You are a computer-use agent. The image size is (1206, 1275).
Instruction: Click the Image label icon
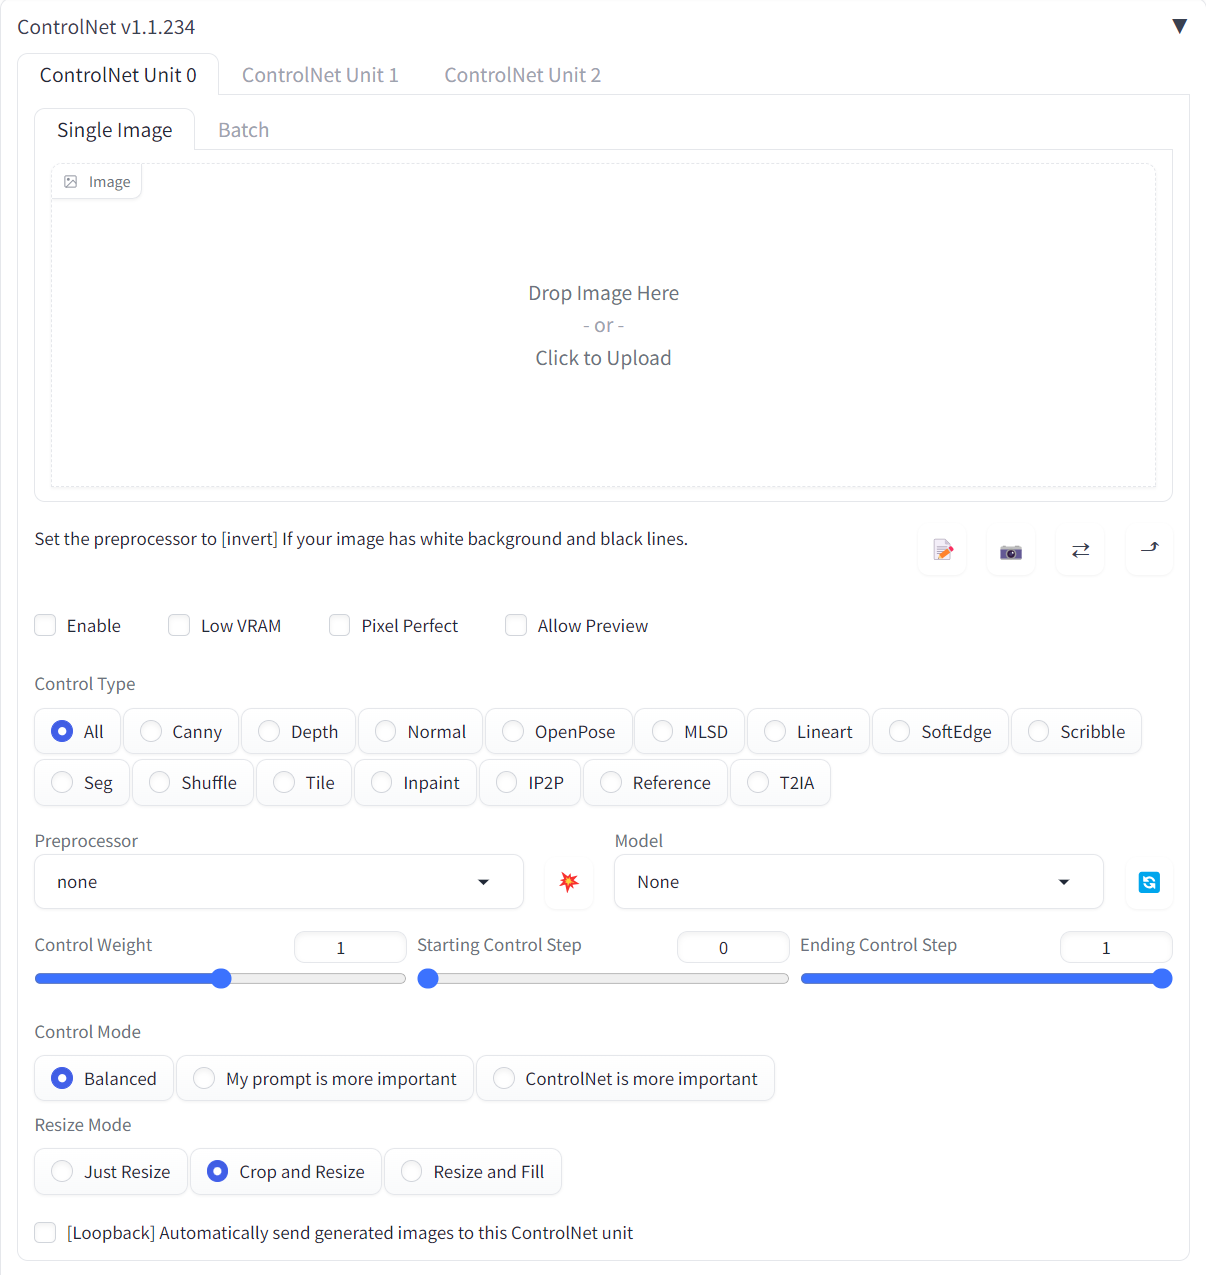71,182
